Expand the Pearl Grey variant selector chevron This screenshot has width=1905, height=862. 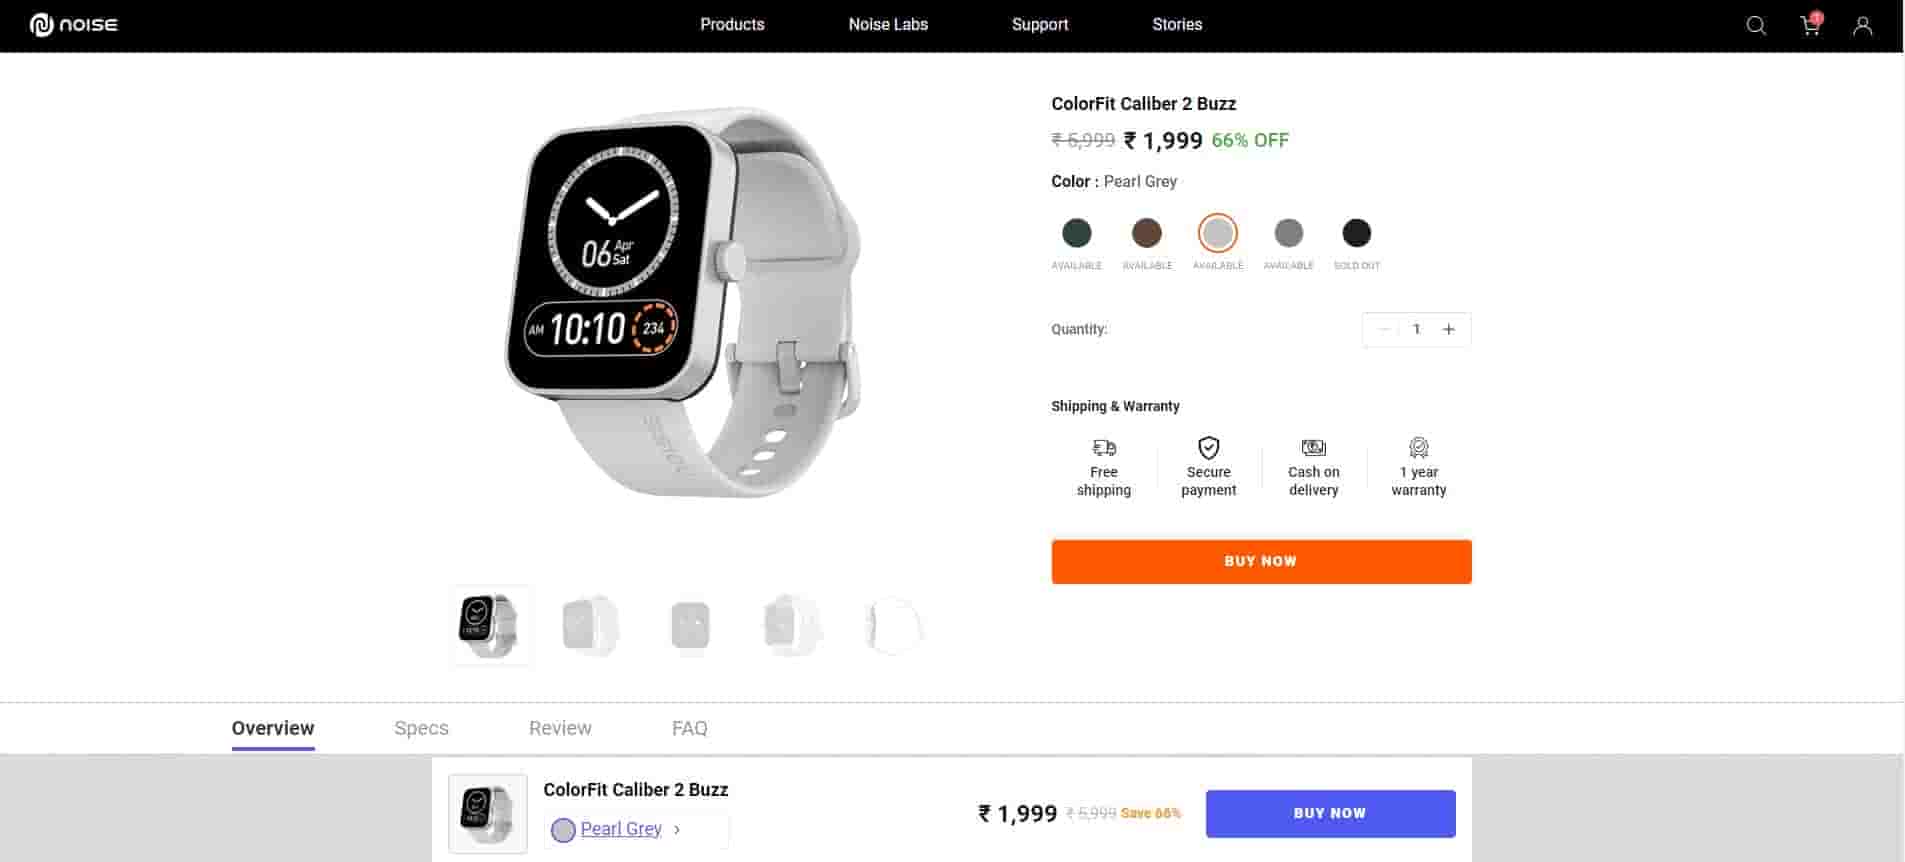point(677,829)
